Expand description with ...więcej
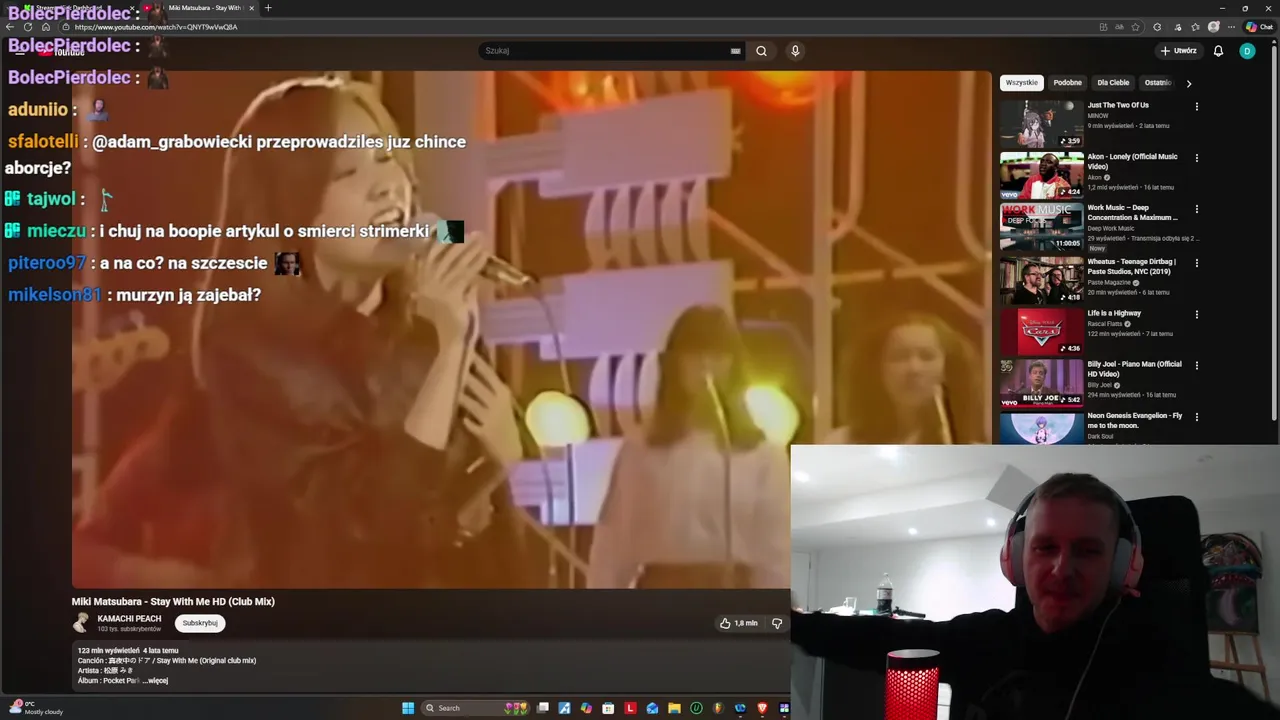Screen dimensions: 1280x720 (x=155, y=681)
